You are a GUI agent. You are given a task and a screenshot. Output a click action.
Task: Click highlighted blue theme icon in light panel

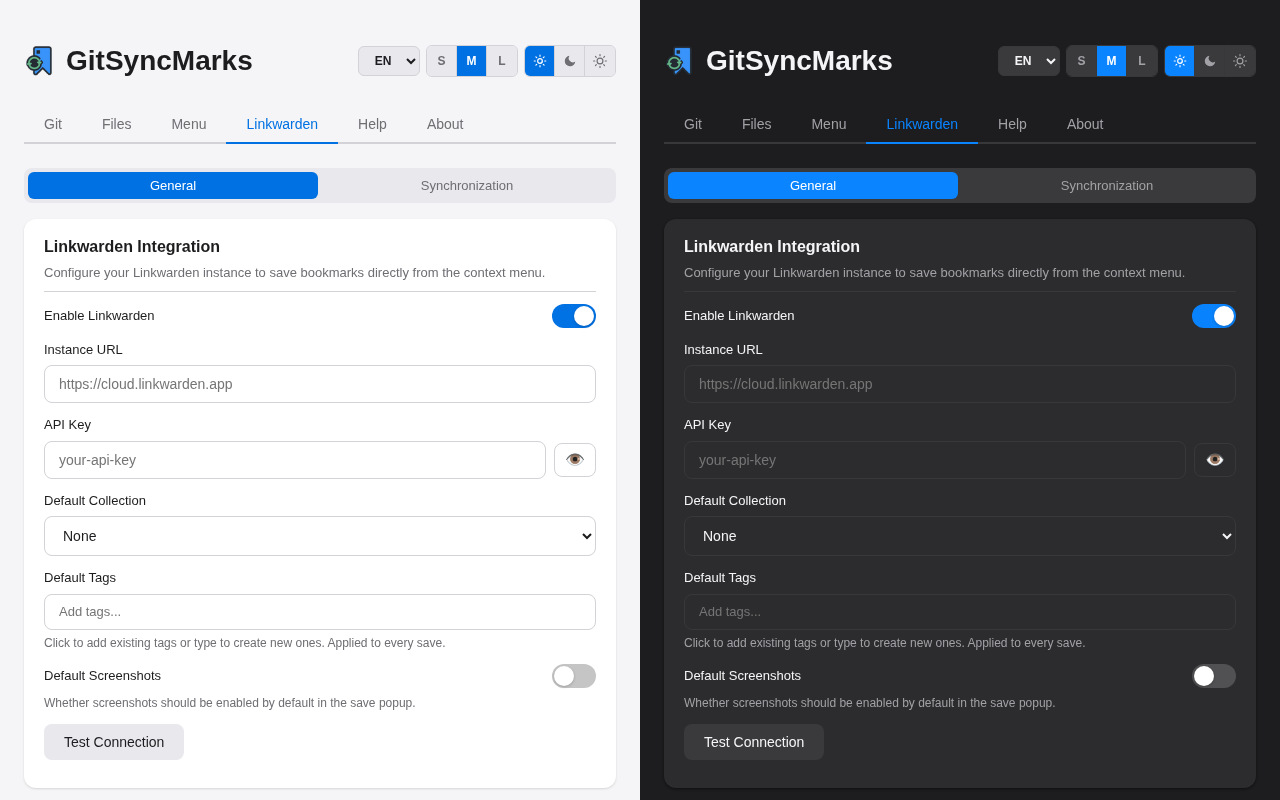tap(540, 61)
